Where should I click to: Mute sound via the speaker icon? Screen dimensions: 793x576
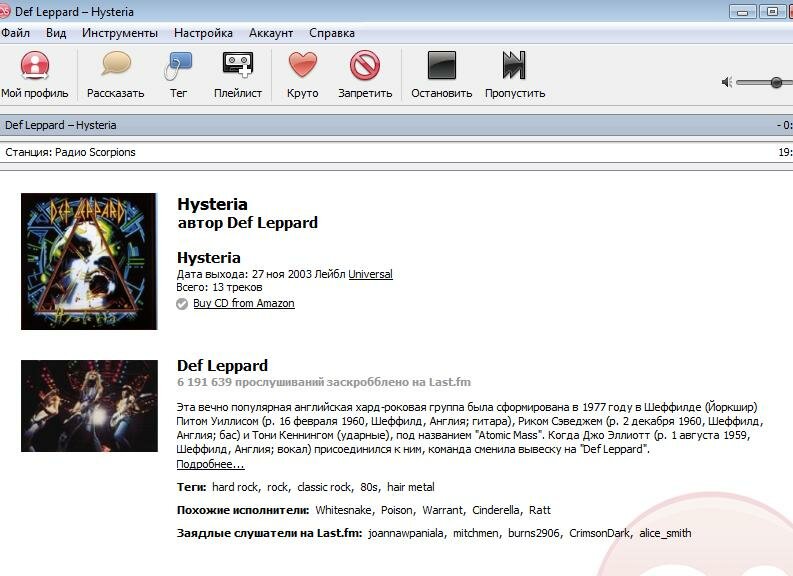(x=727, y=82)
